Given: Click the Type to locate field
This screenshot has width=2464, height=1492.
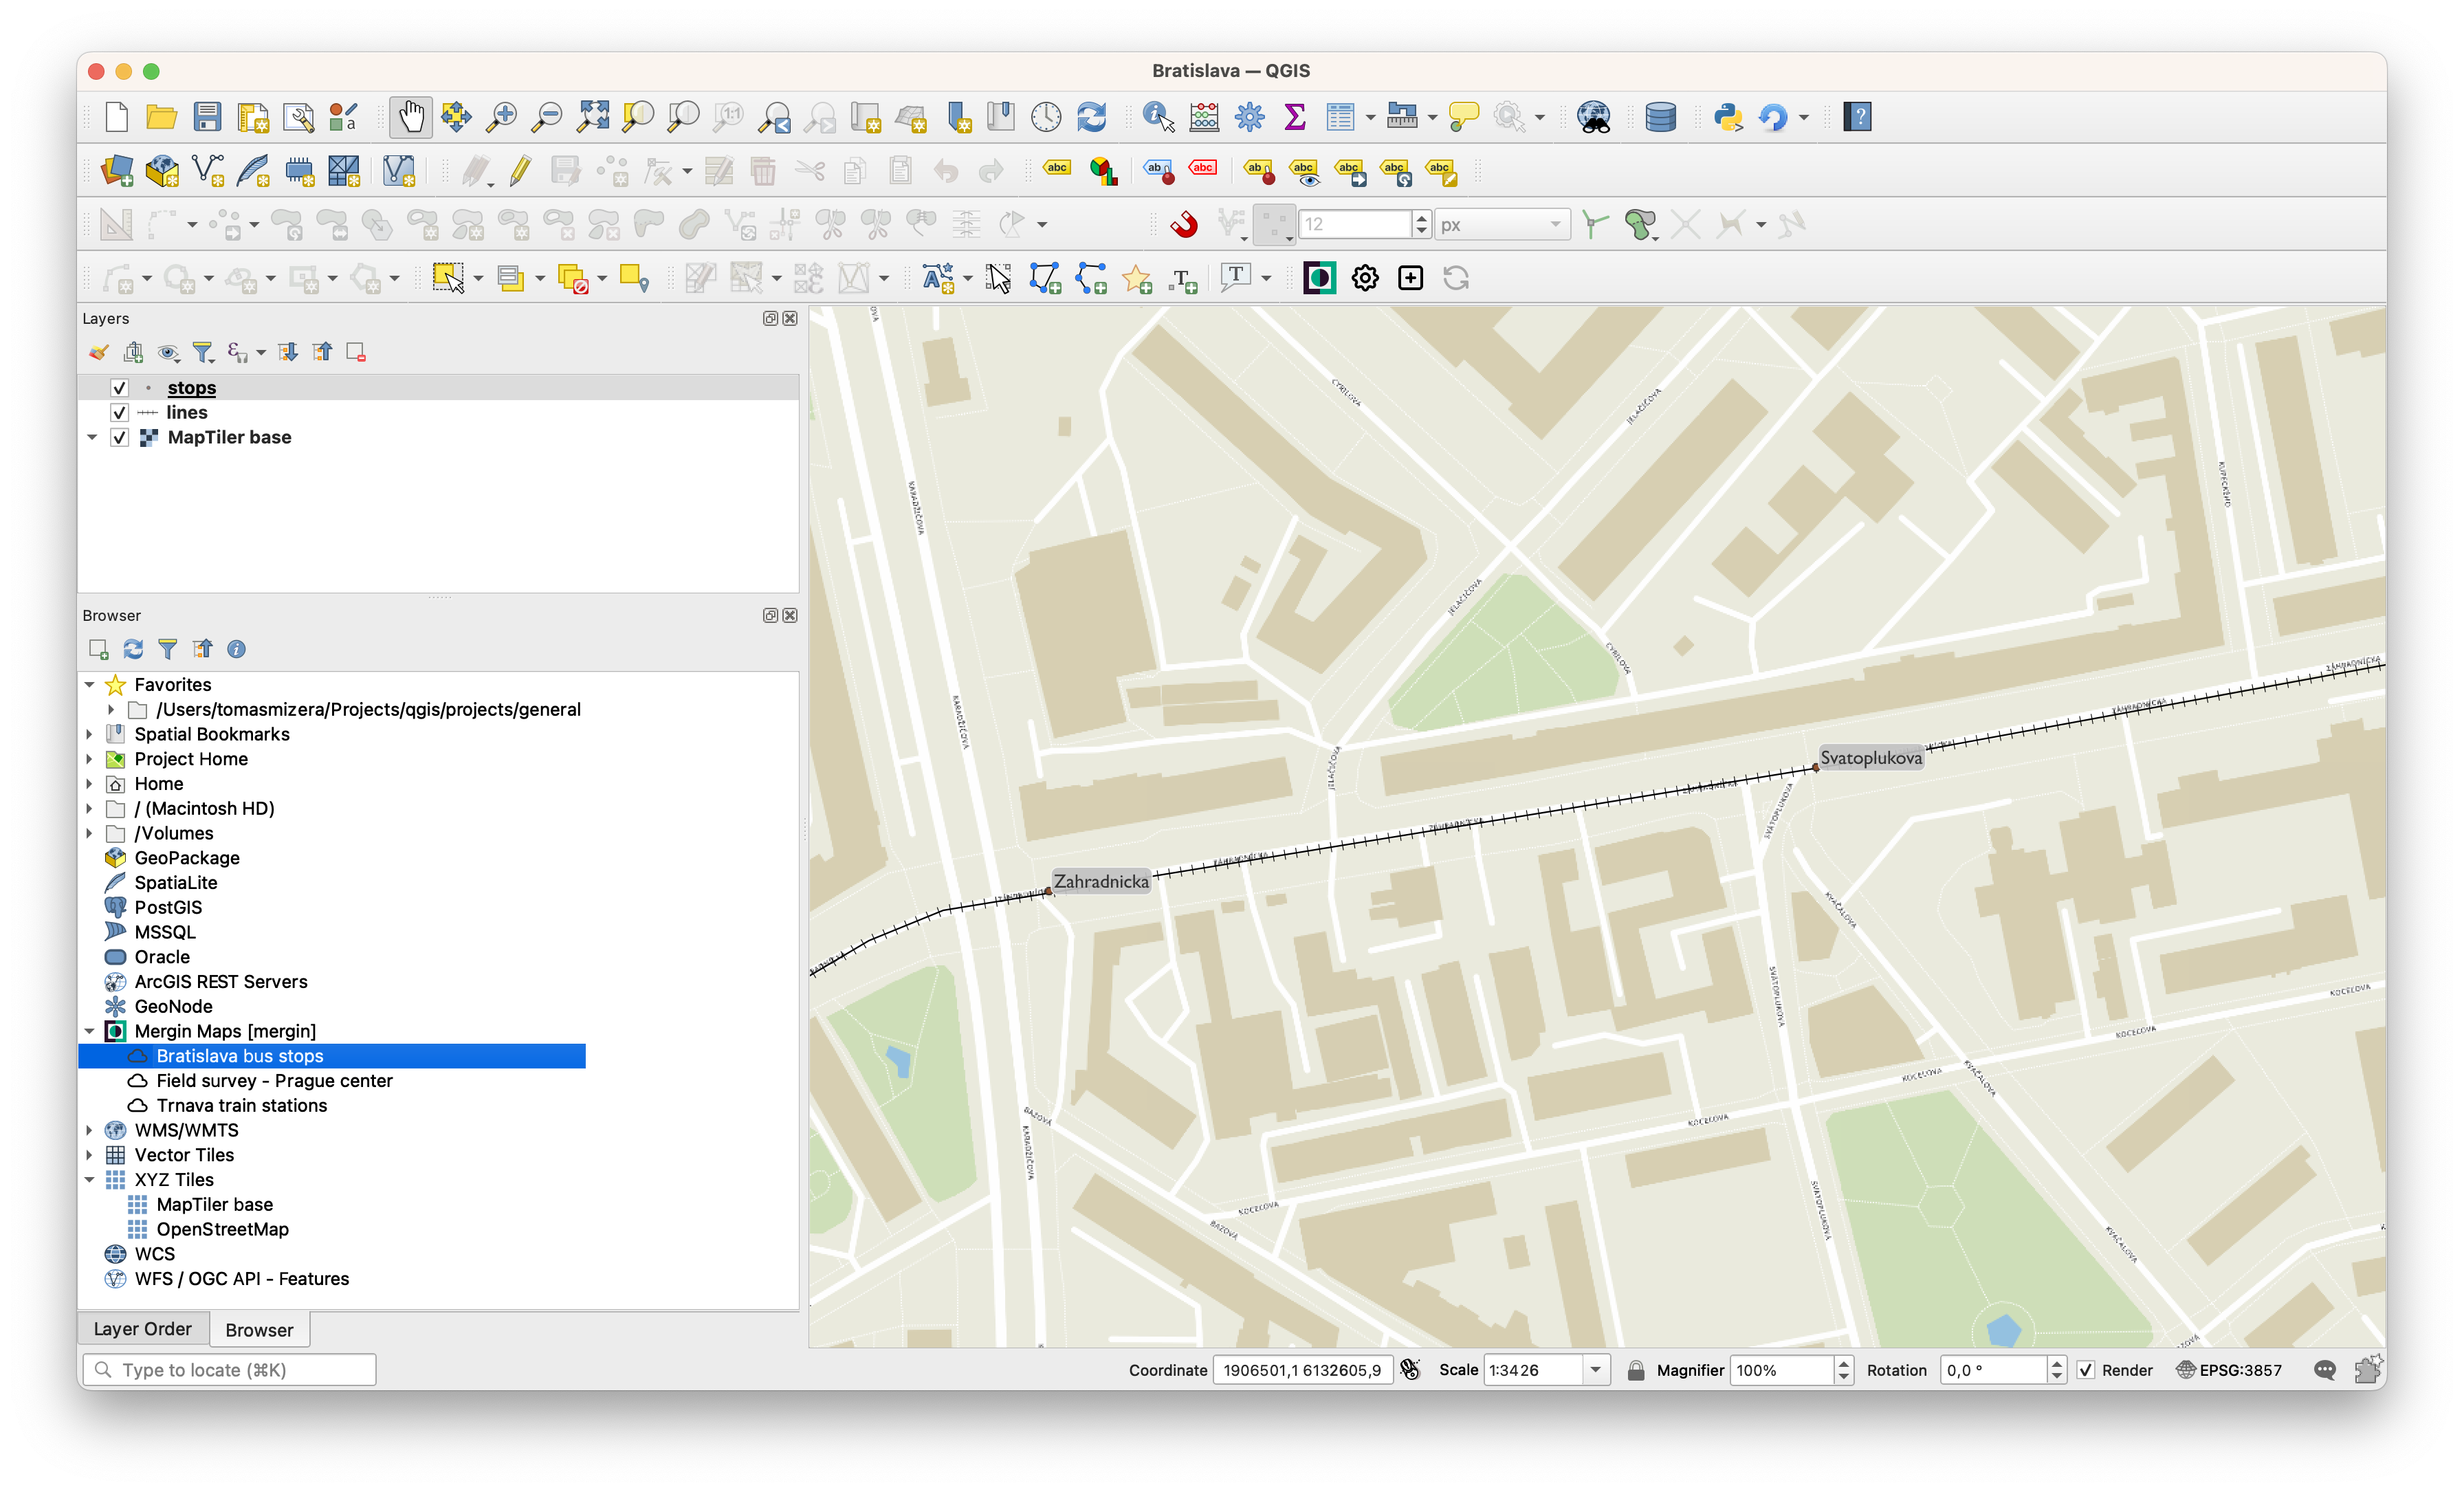Looking at the screenshot, I should (230, 1370).
